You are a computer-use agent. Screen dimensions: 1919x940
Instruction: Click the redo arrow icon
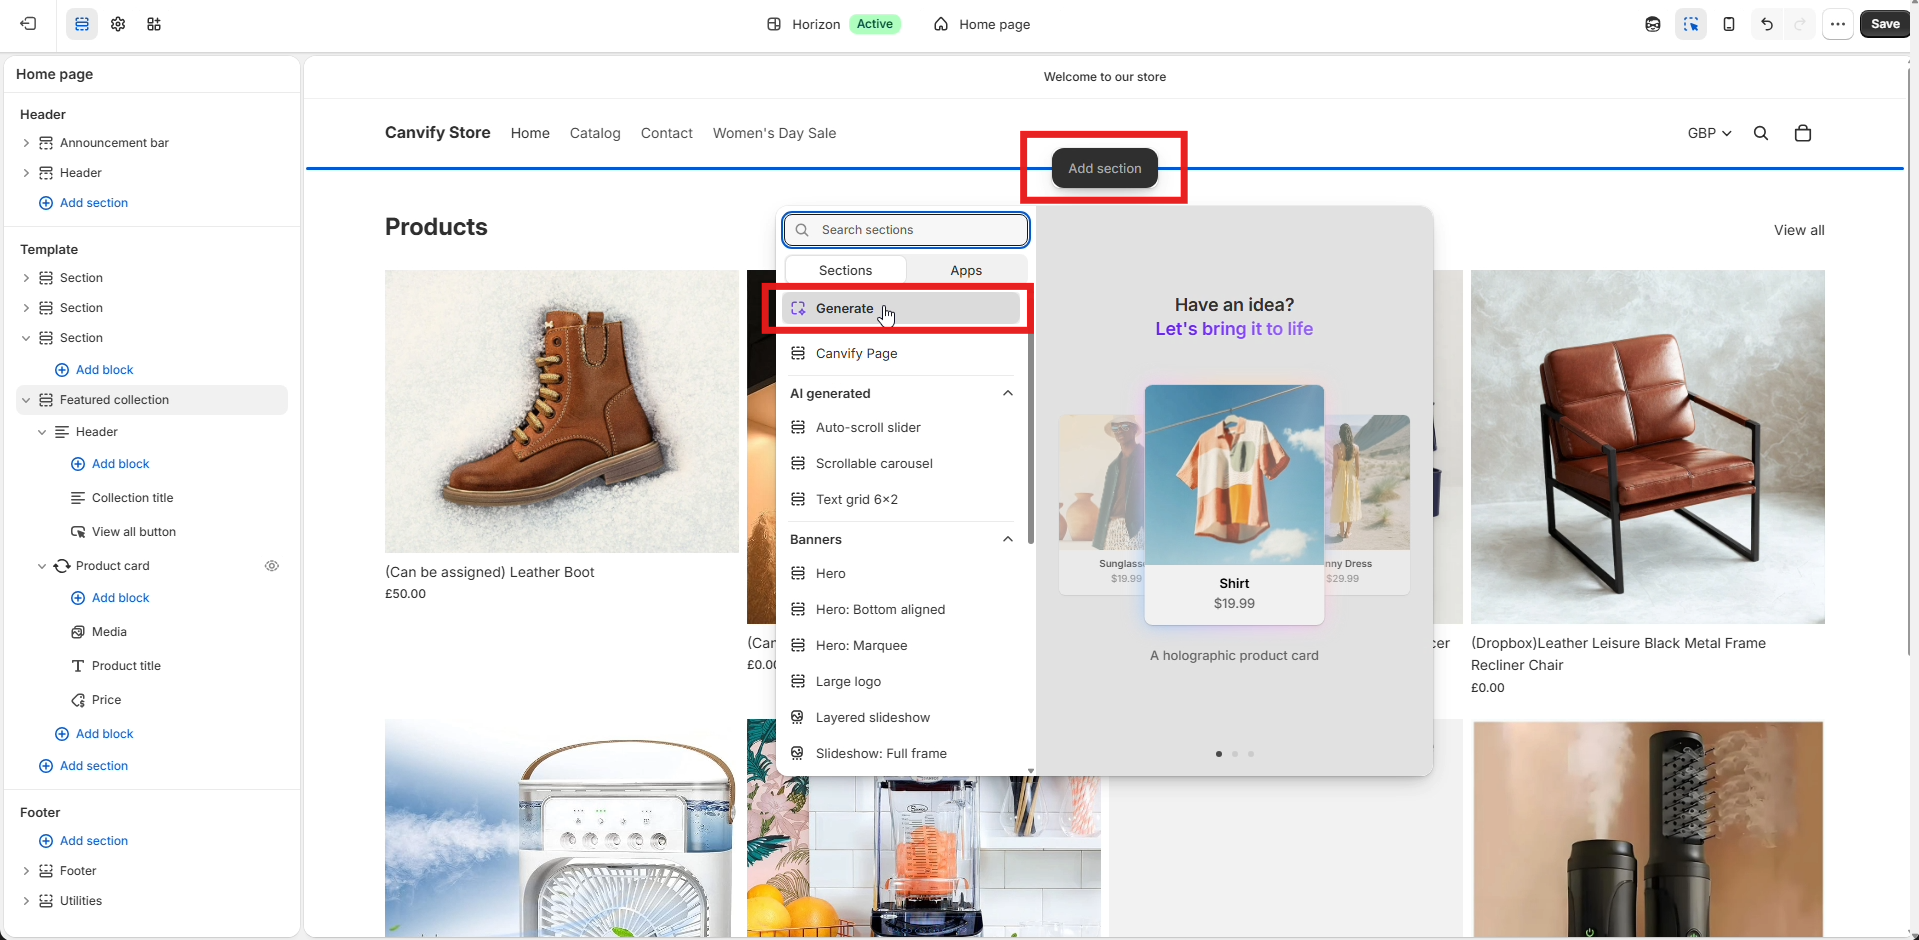point(1800,24)
